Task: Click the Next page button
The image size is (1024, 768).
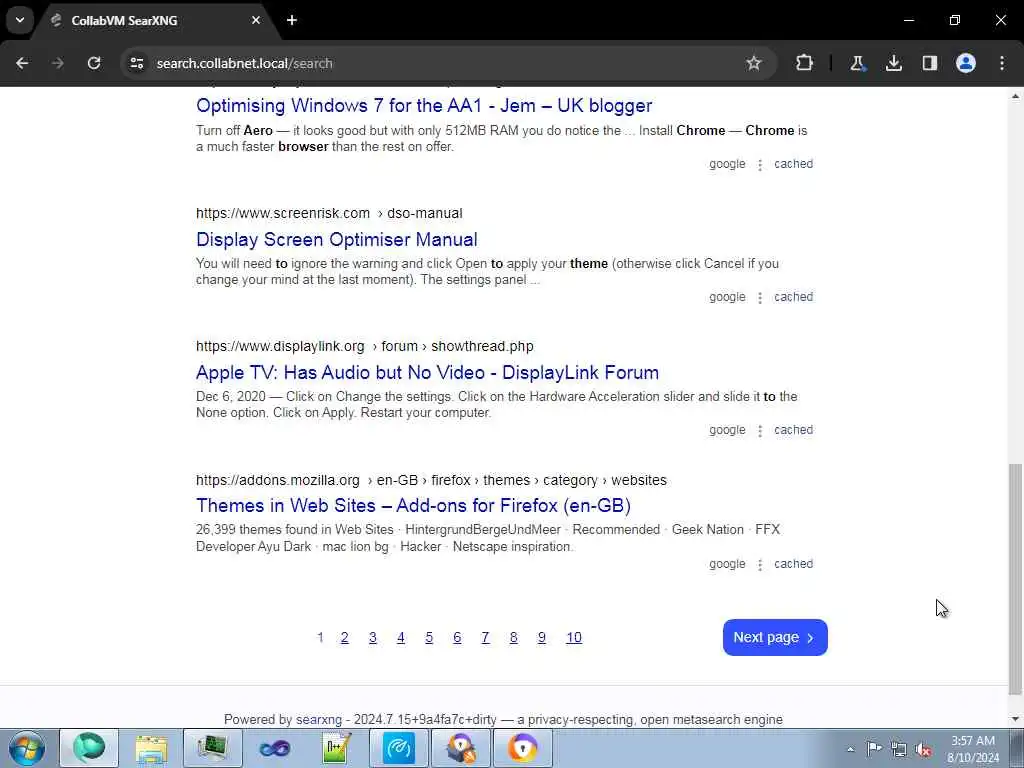Action: pyautogui.click(x=775, y=637)
